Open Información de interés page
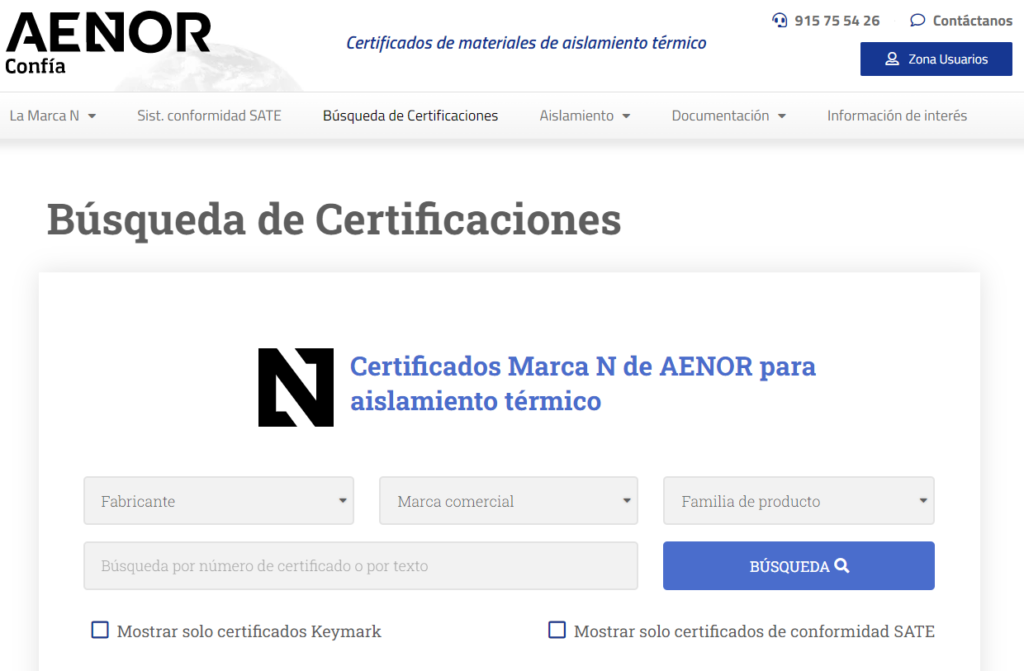1024x671 pixels. point(897,116)
